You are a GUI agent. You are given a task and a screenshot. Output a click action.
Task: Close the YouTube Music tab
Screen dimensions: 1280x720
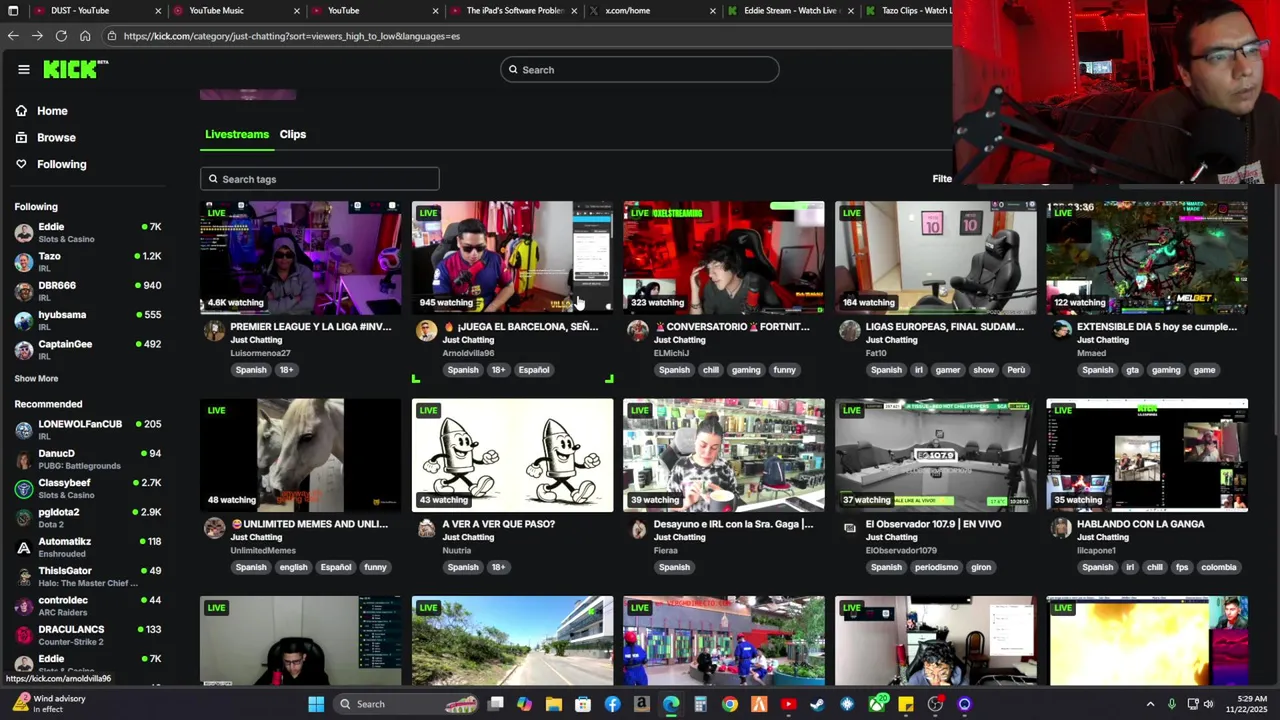(x=297, y=11)
